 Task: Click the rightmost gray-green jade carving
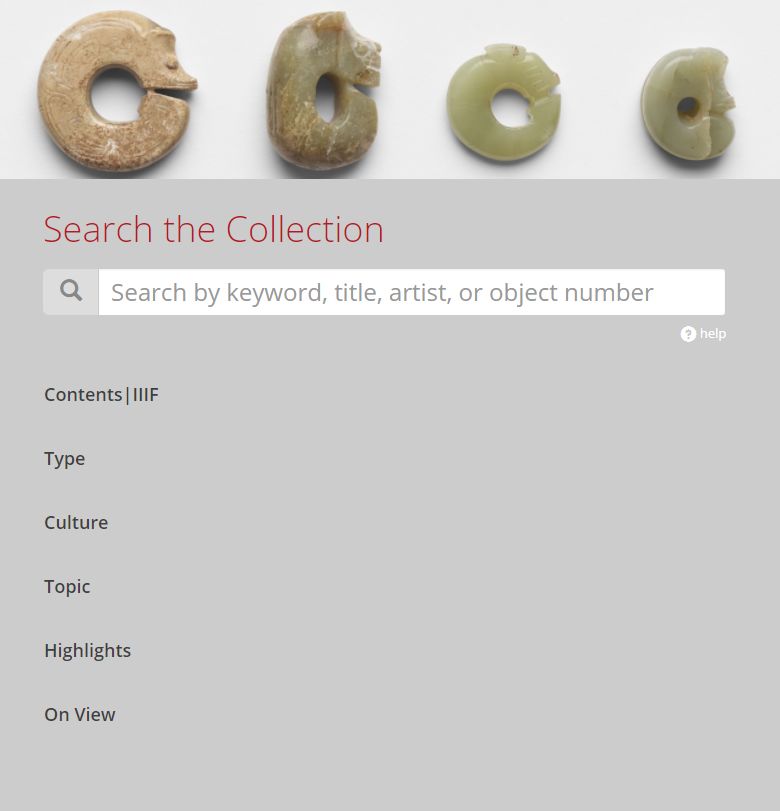(x=688, y=103)
